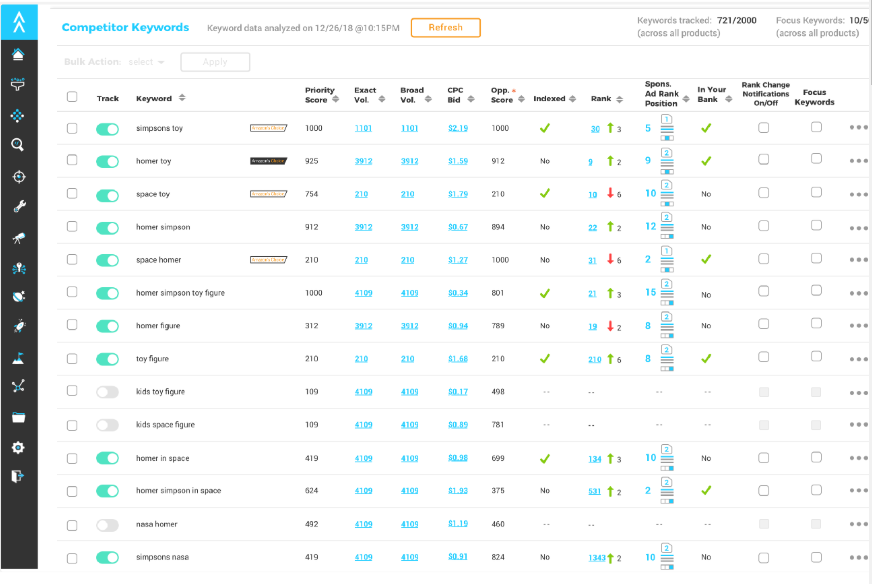872x584 pixels.
Task: Sort by Broad Vol. column
Action: [x=428, y=99]
